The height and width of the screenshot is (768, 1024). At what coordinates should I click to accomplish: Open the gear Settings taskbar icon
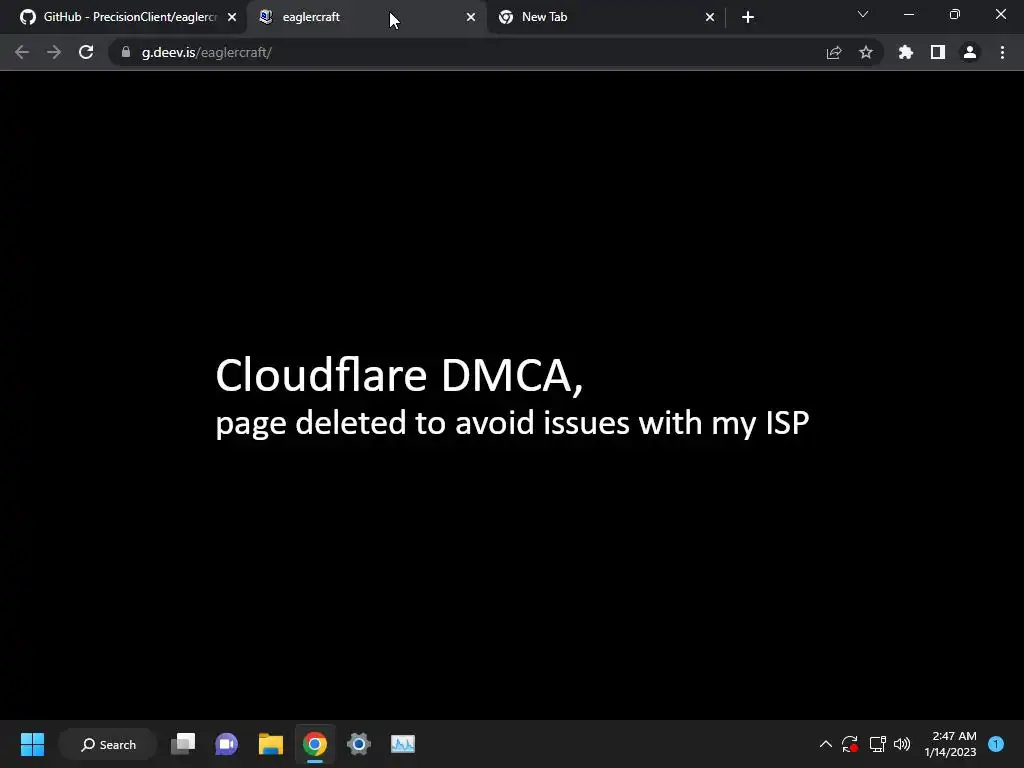tap(359, 744)
